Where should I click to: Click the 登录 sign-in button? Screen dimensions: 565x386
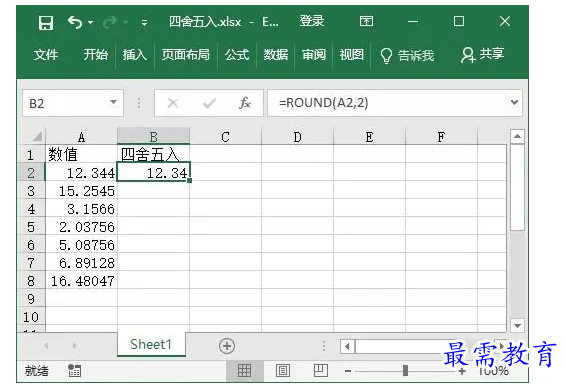(x=312, y=21)
